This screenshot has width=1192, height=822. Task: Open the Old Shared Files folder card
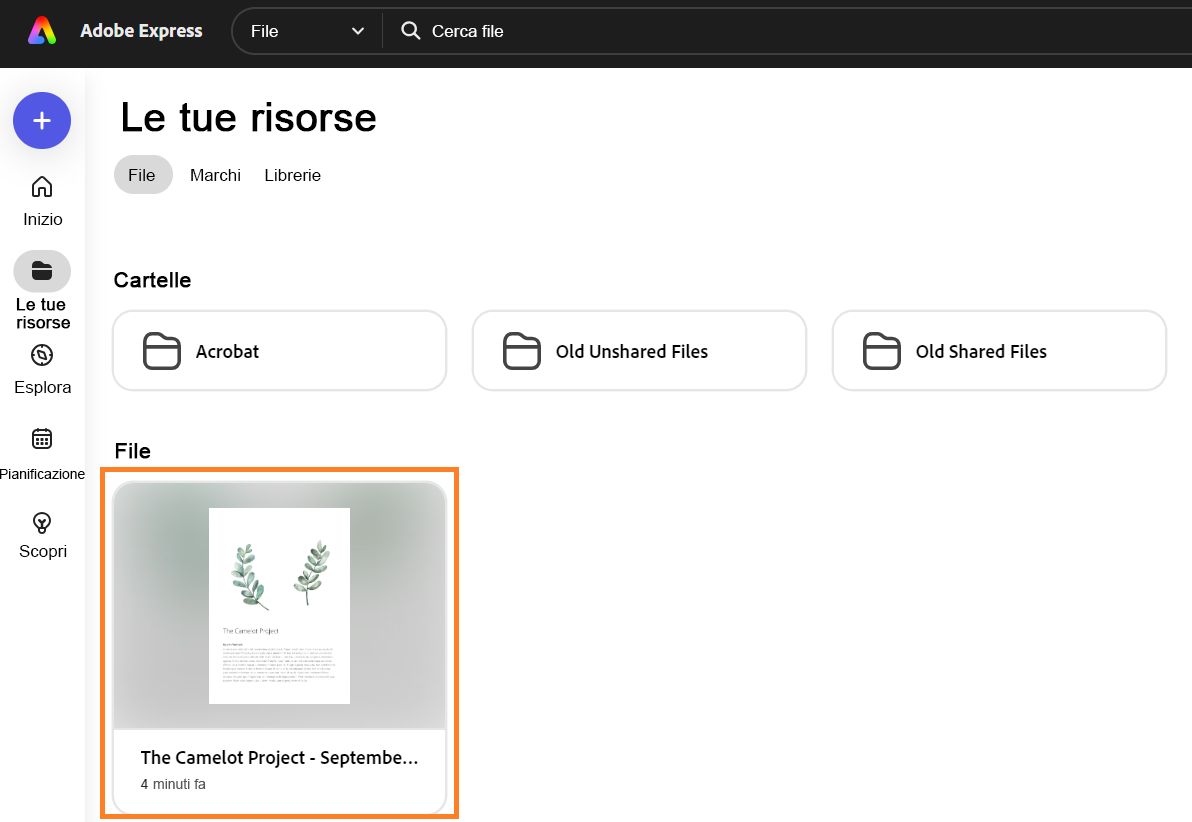[x=999, y=351]
